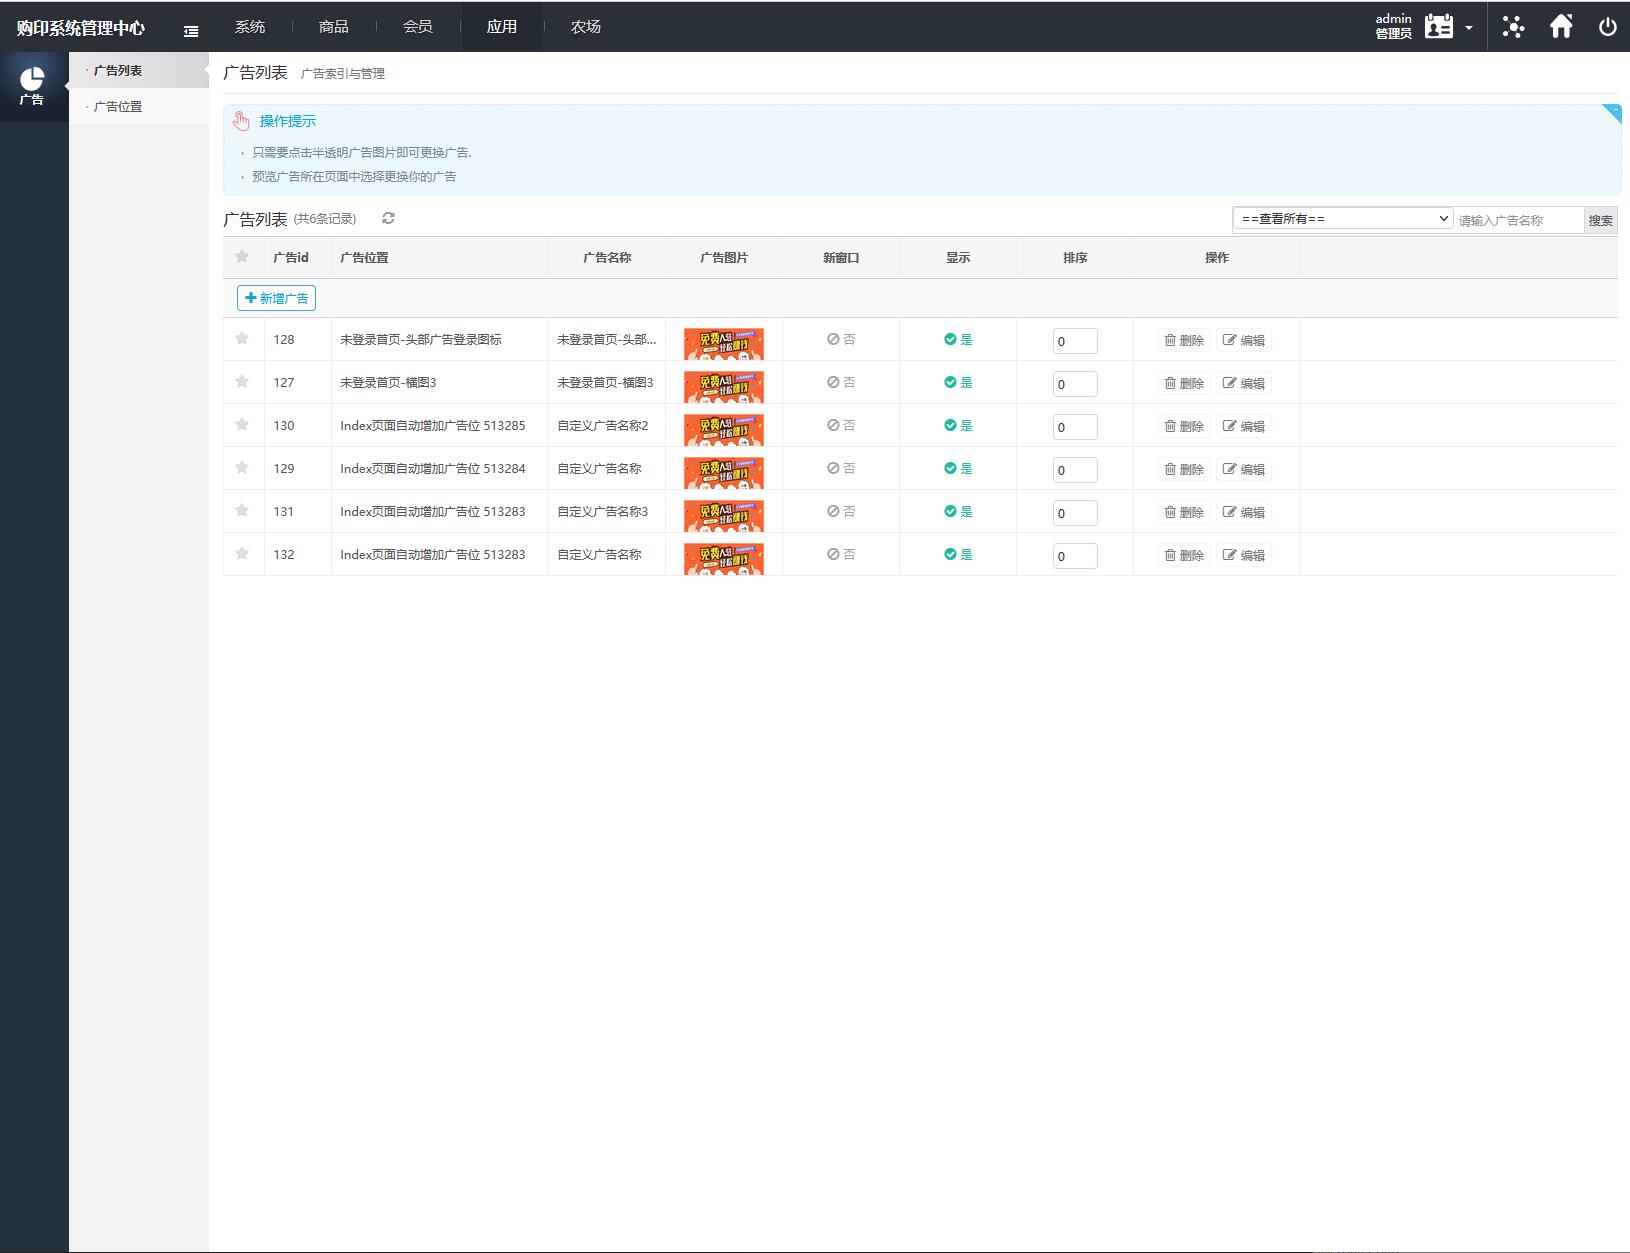Toggle 显示 status for ad 128

click(958, 340)
